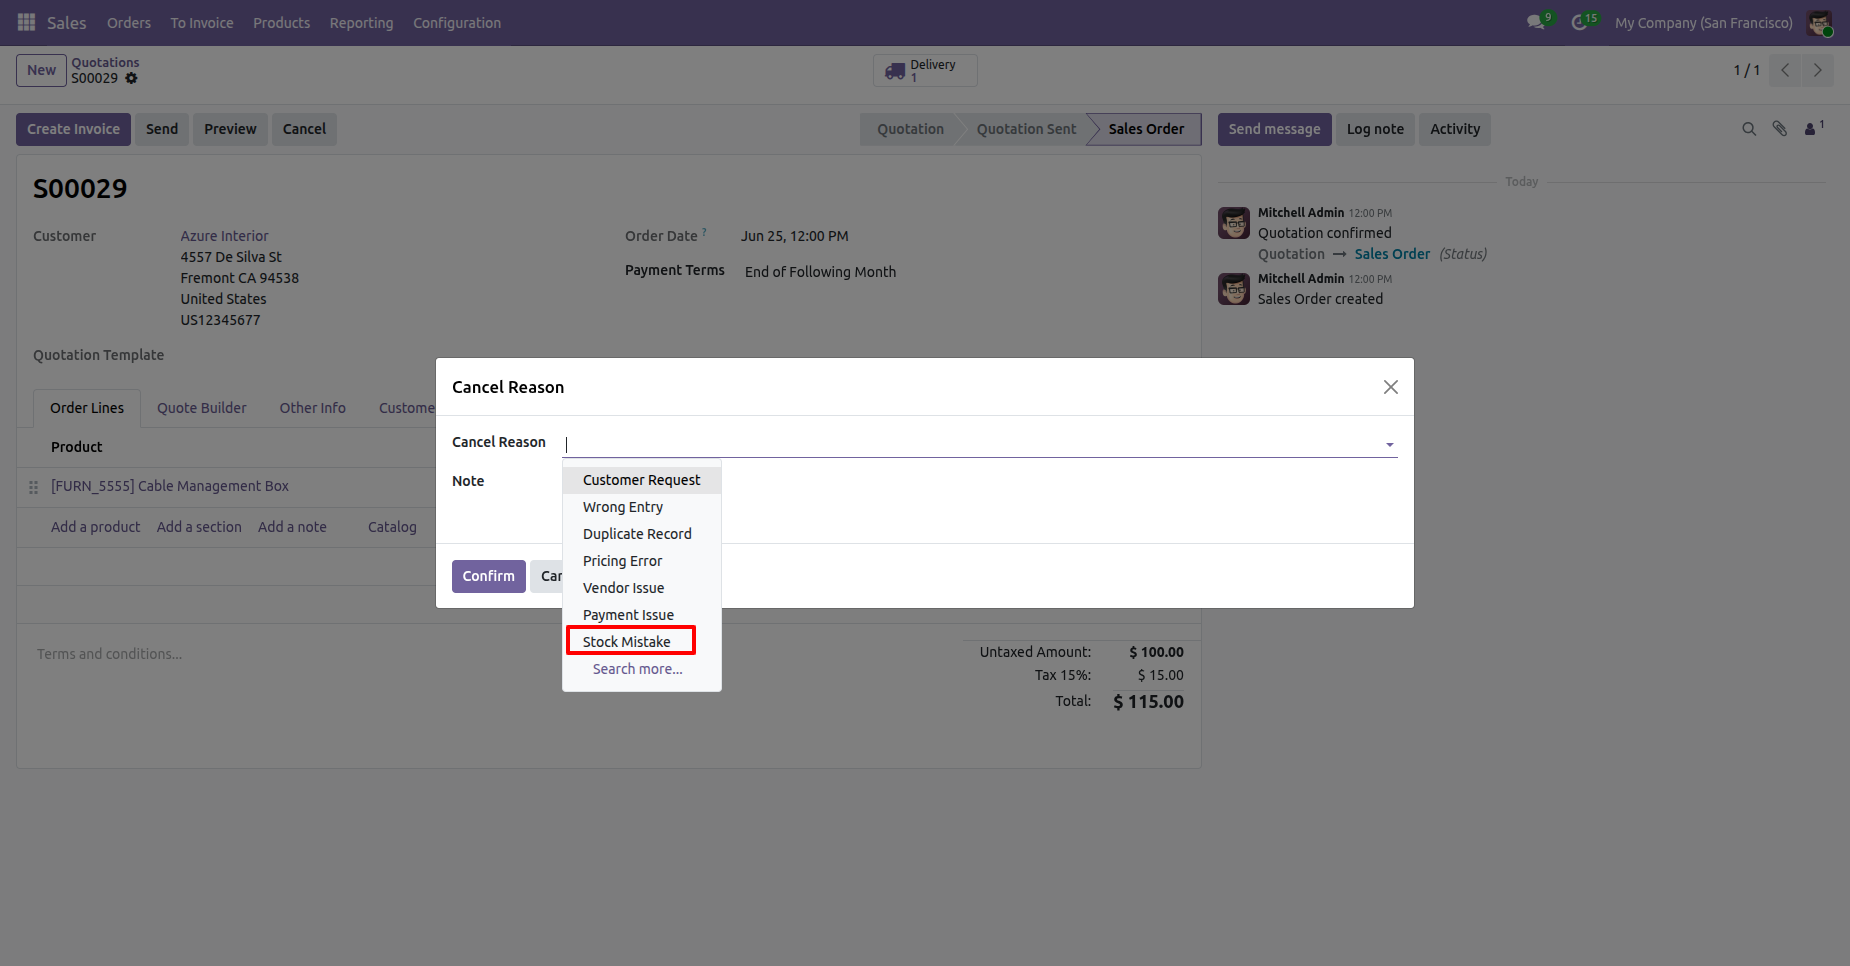
Task: Open the Products menu
Action: point(281,22)
